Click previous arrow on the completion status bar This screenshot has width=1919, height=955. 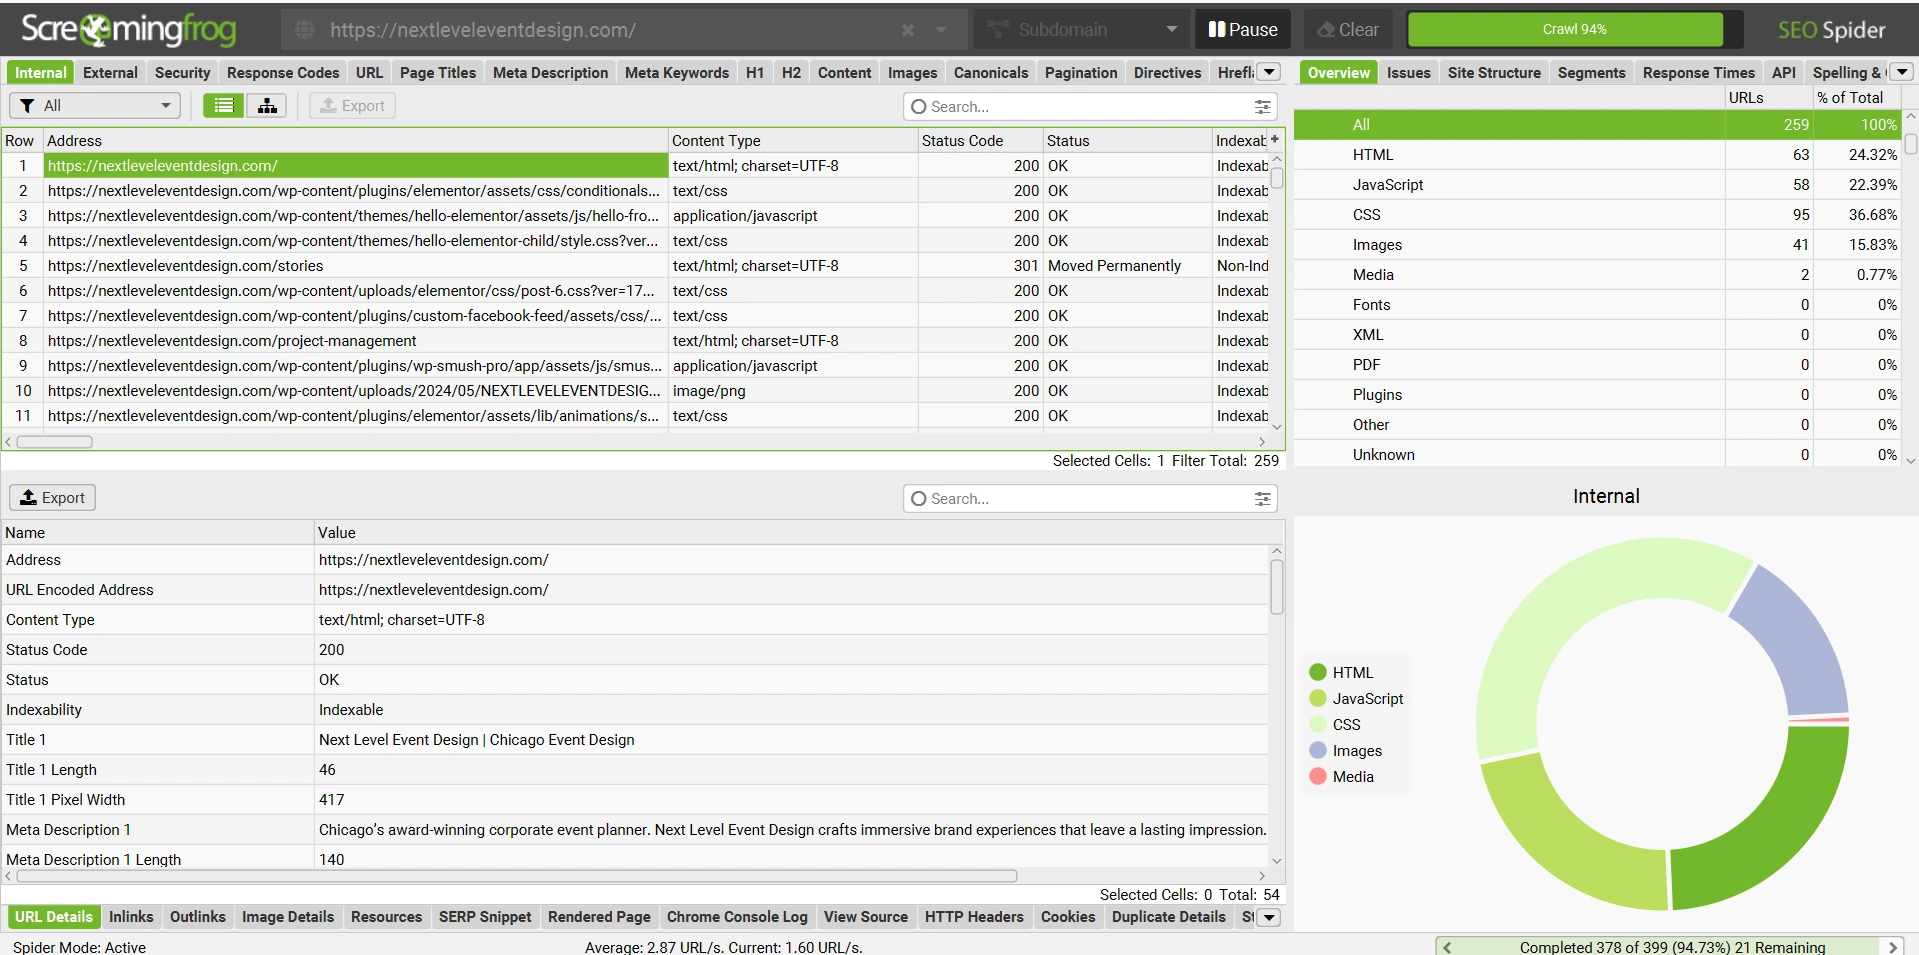[1447, 947]
